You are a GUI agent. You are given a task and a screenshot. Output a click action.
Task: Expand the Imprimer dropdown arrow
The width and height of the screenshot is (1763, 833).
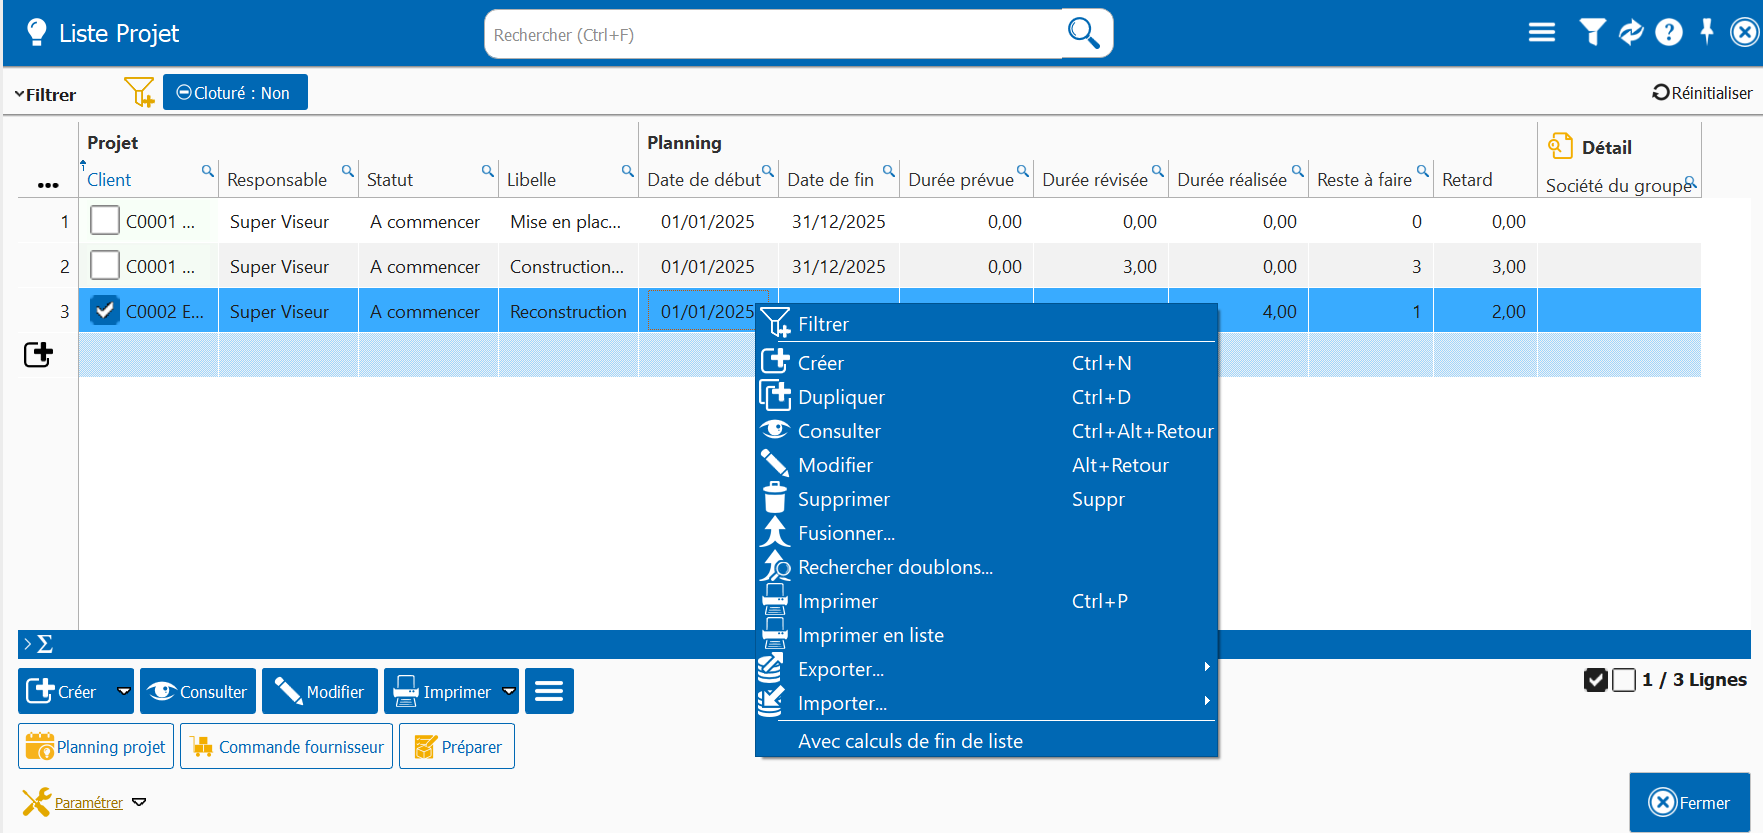point(509,691)
